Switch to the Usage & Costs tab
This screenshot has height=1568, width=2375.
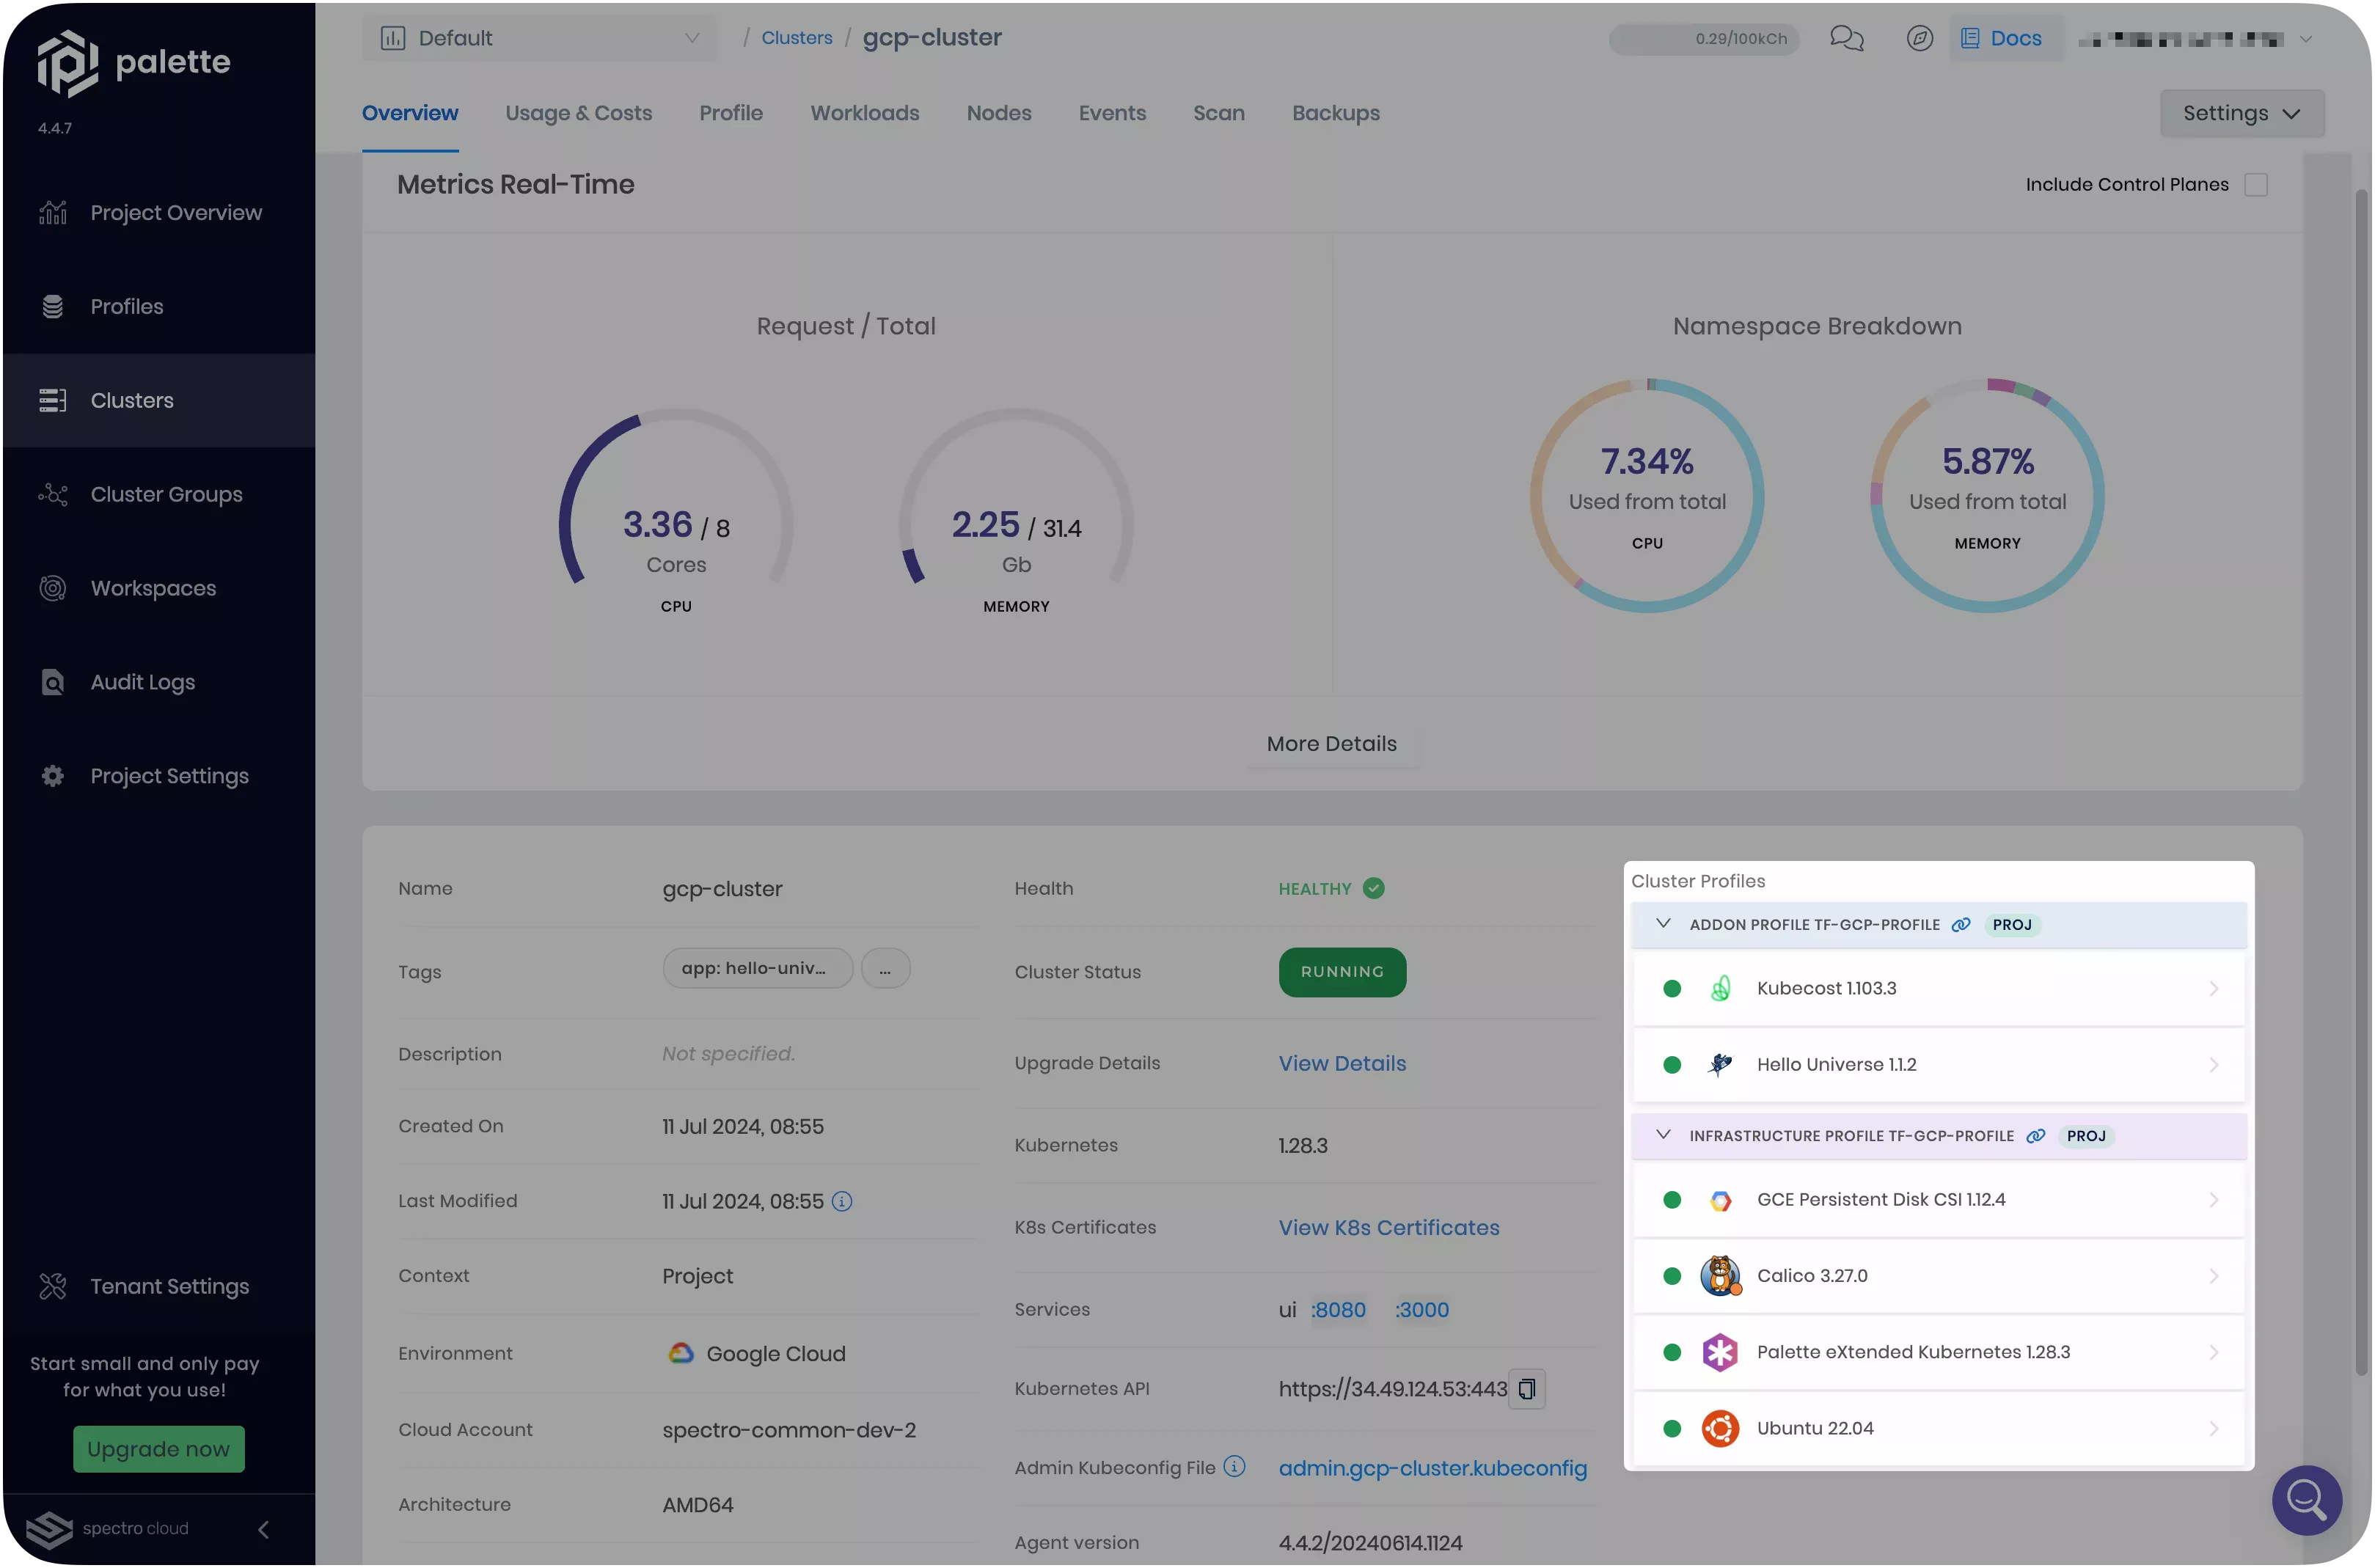point(578,113)
